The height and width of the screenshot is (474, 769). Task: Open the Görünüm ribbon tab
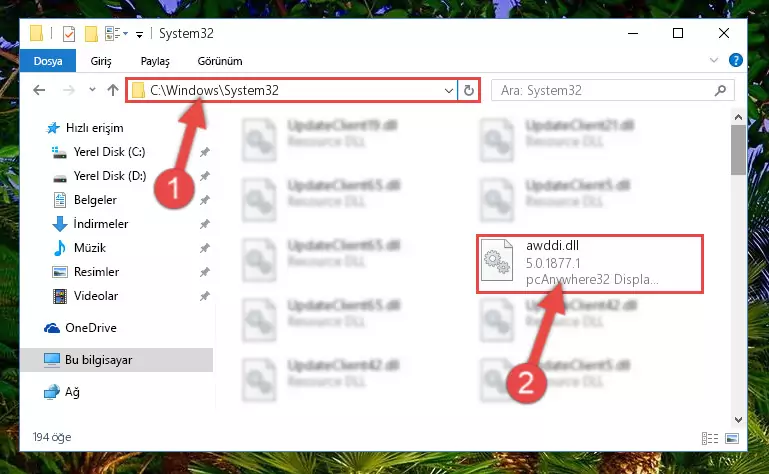pyautogui.click(x=220, y=61)
